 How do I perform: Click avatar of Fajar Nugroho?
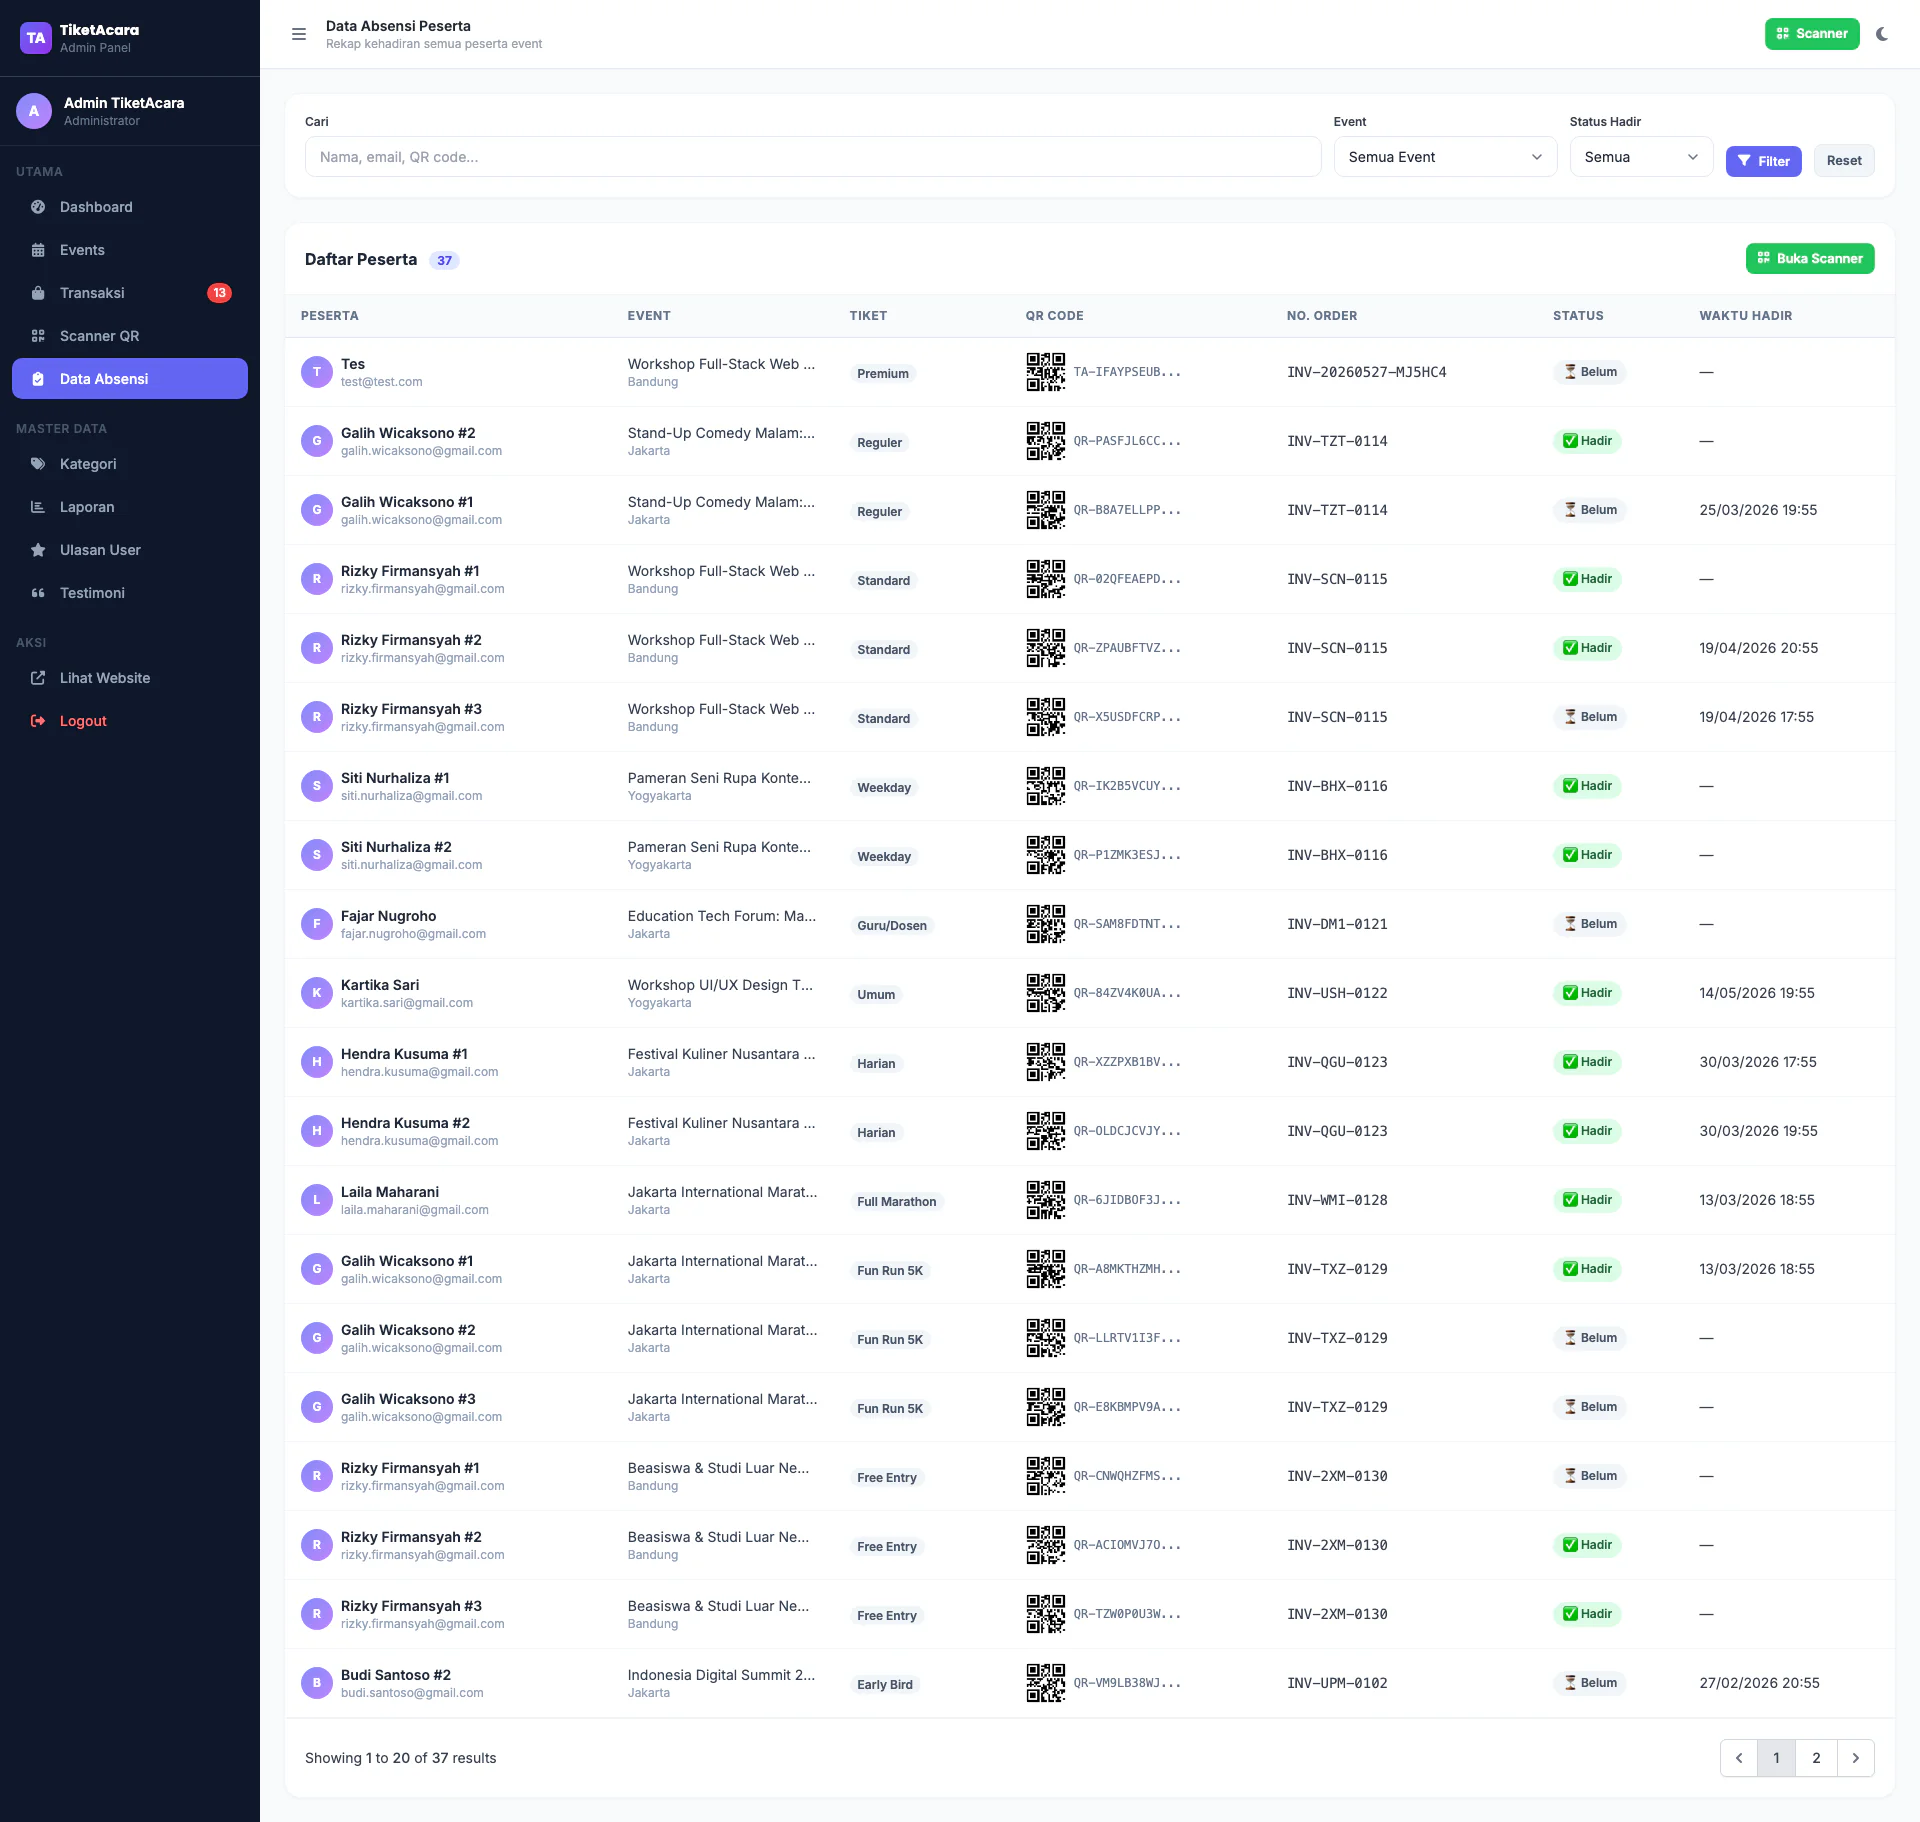tap(317, 924)
